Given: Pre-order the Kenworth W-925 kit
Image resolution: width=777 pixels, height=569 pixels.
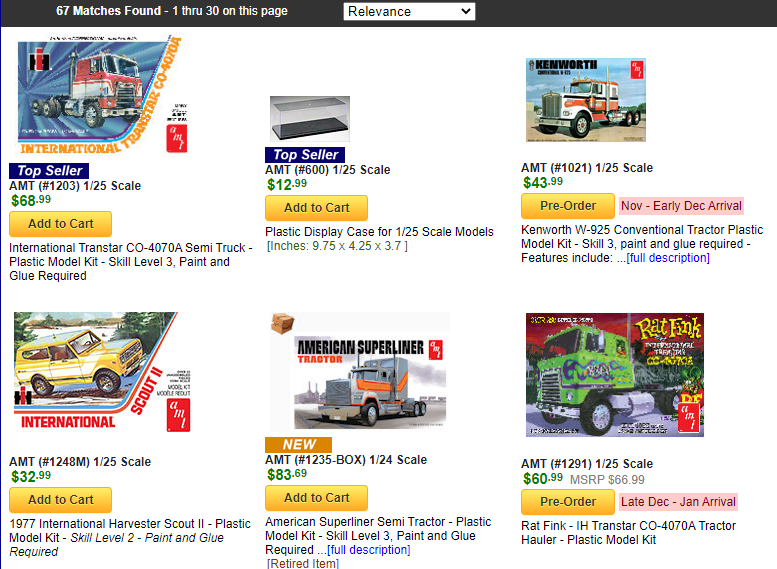Looking at the screenshot, I should [x=568, y=206].
